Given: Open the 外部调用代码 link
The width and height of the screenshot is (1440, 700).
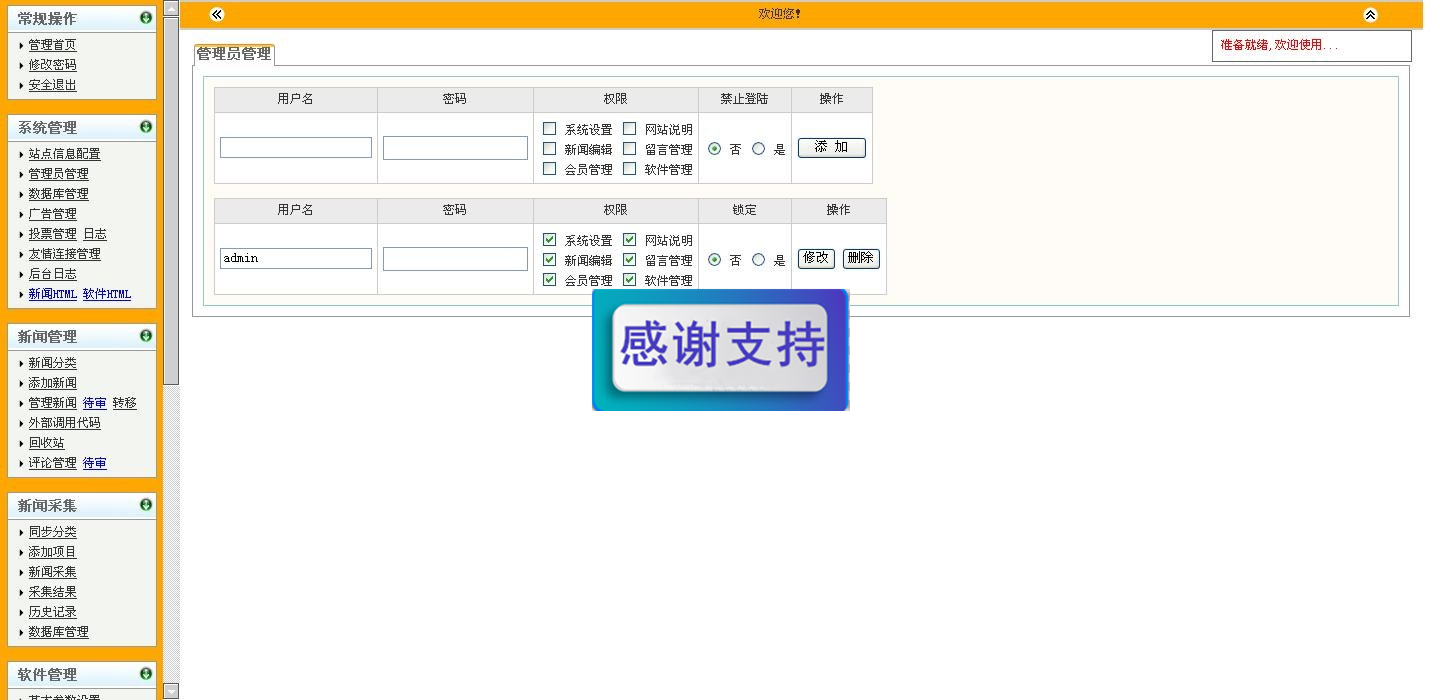Looking at the screenshot, I should pyautogui.click(x=64, y=423).
